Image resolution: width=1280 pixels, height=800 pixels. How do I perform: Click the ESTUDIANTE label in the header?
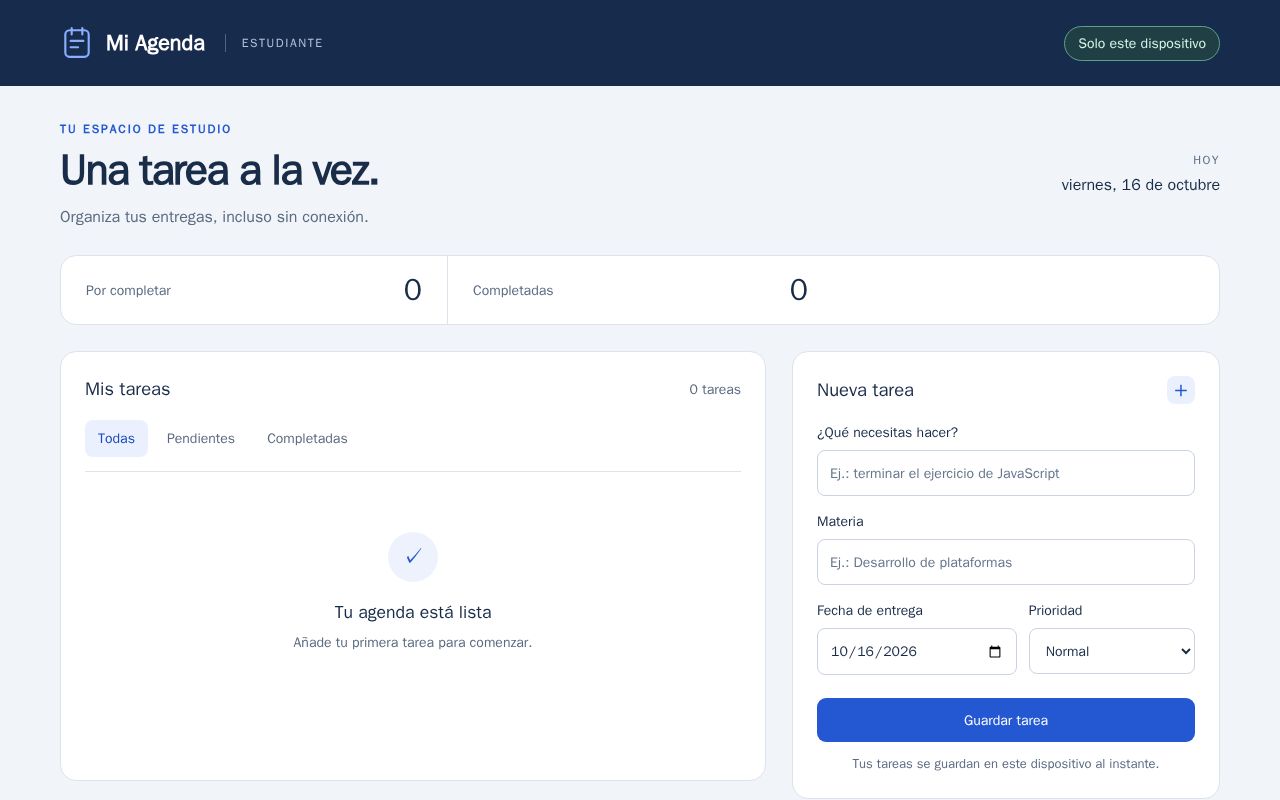tap(282, 43)
